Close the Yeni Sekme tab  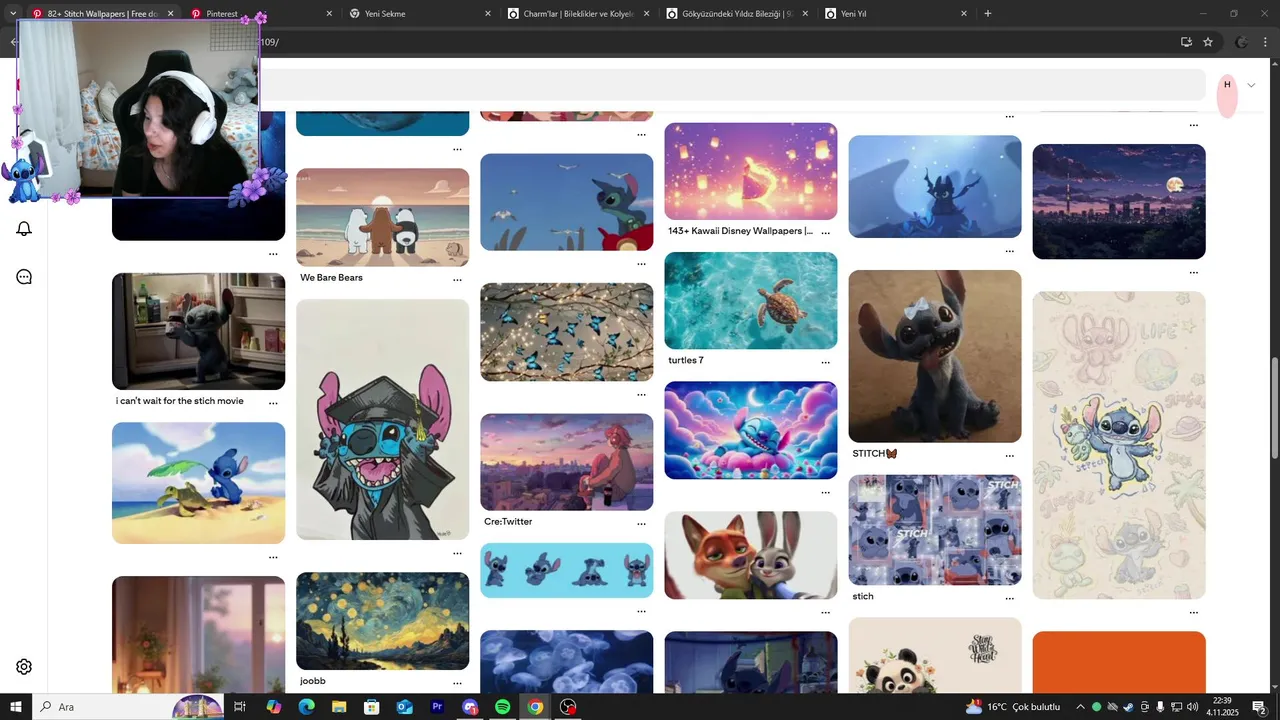click(488, 14)
